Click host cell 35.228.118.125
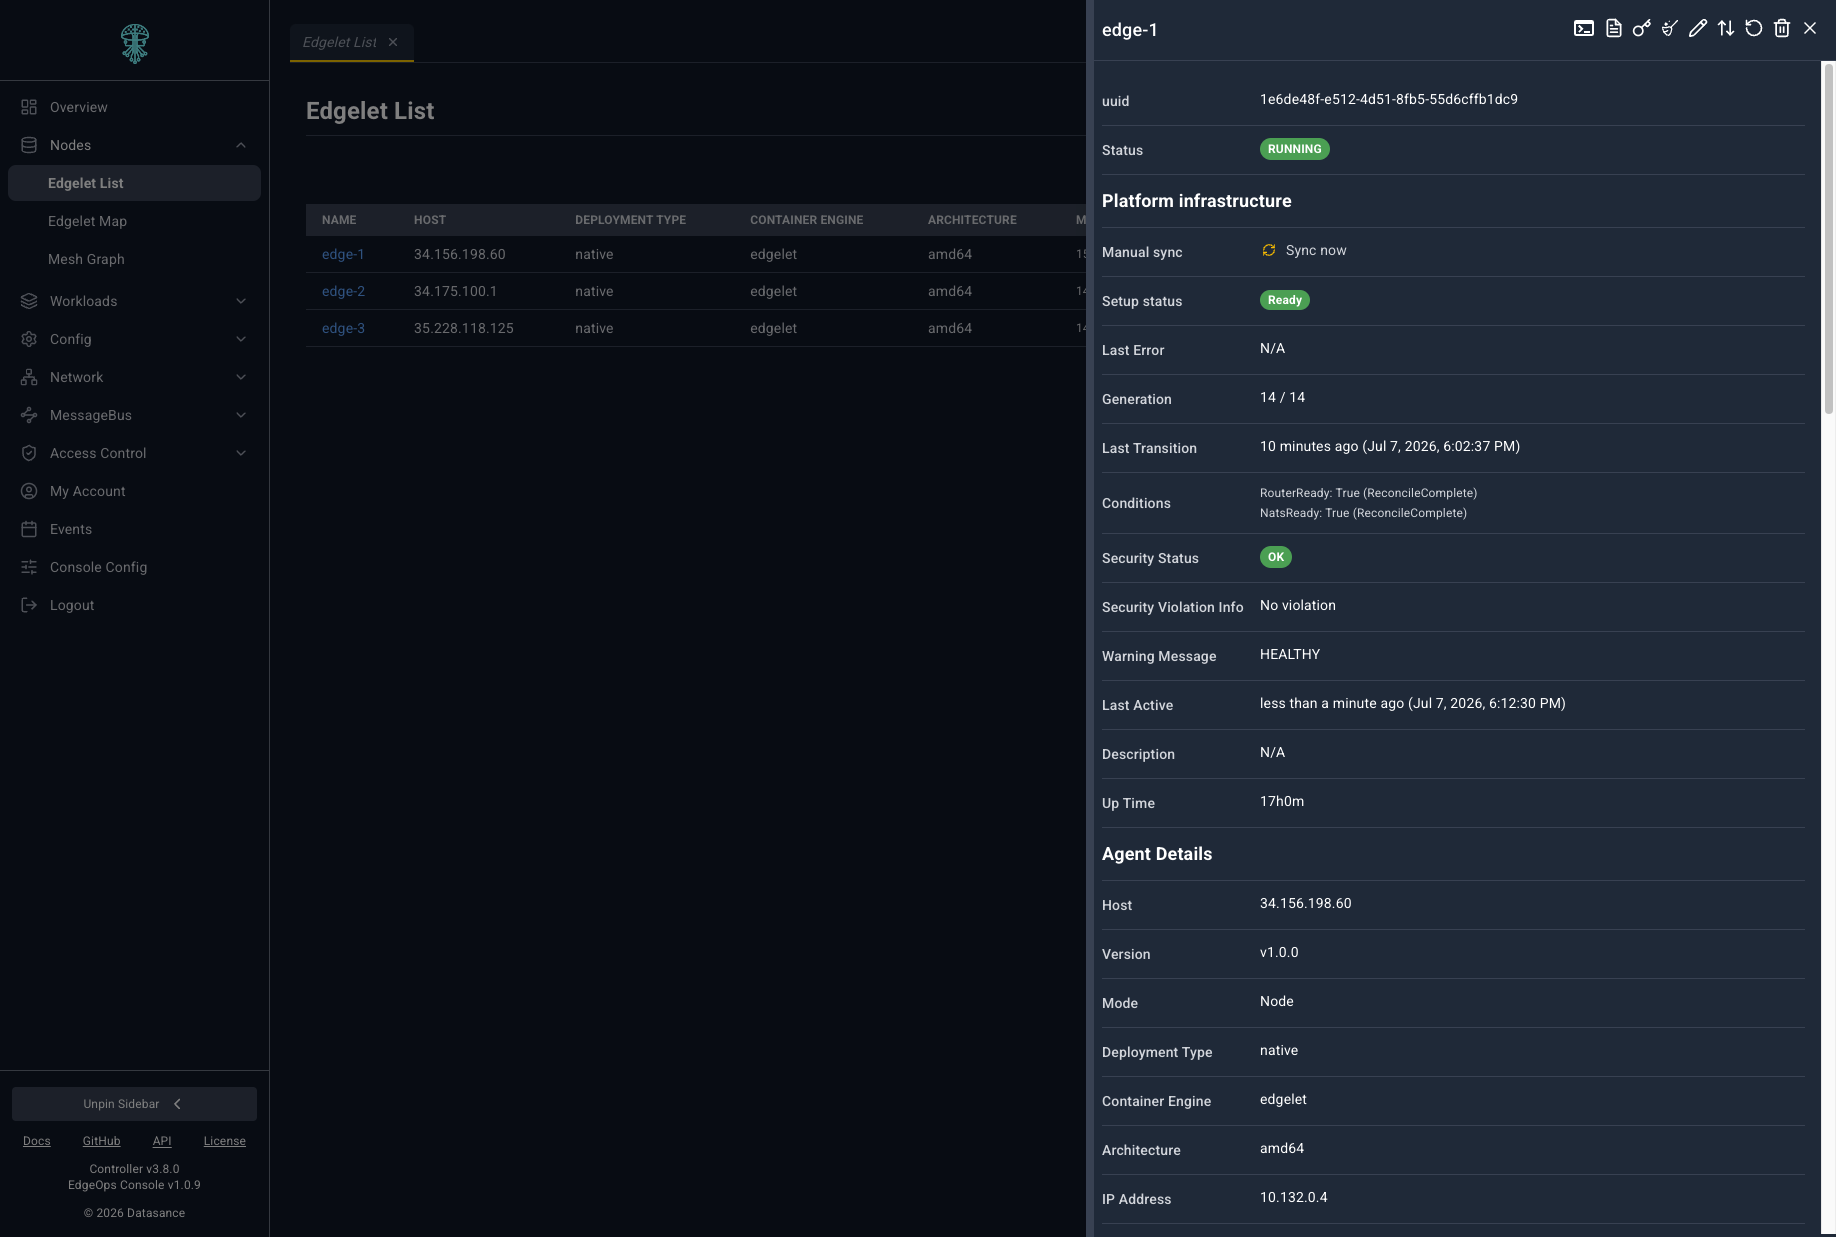This screenshot has width=1836, height=1237. (463, 328)
